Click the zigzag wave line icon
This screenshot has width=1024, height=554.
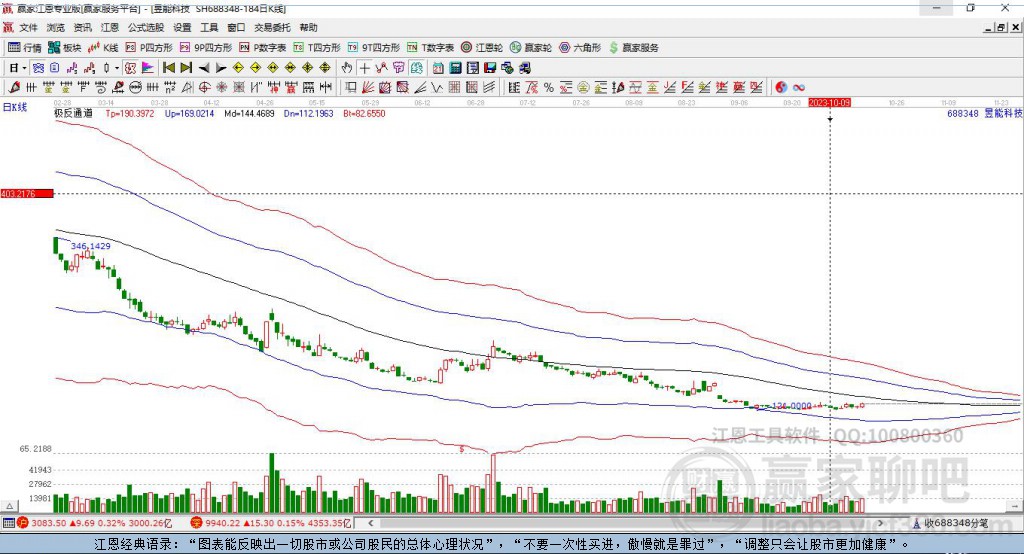click(x=438, y=87)
